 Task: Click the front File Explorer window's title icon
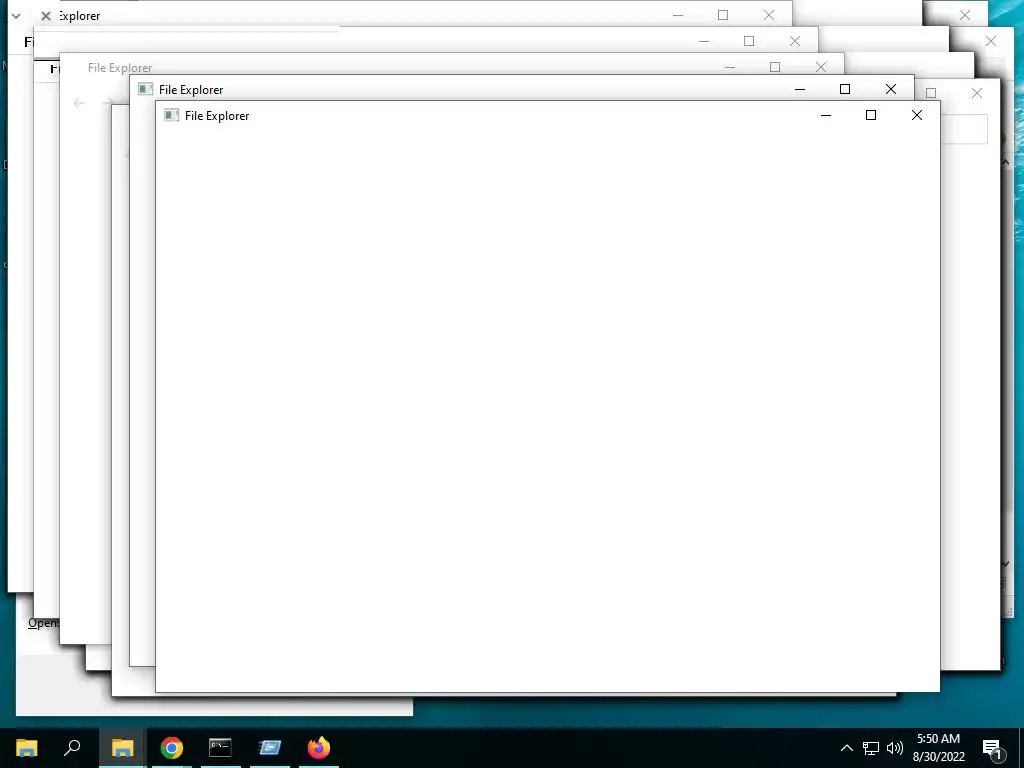(x=171, y=116)
